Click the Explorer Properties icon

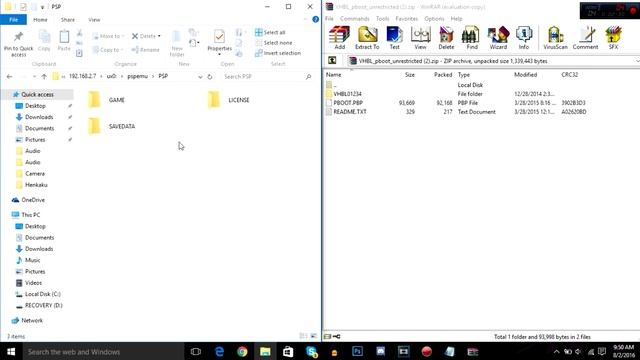[219, 42]
